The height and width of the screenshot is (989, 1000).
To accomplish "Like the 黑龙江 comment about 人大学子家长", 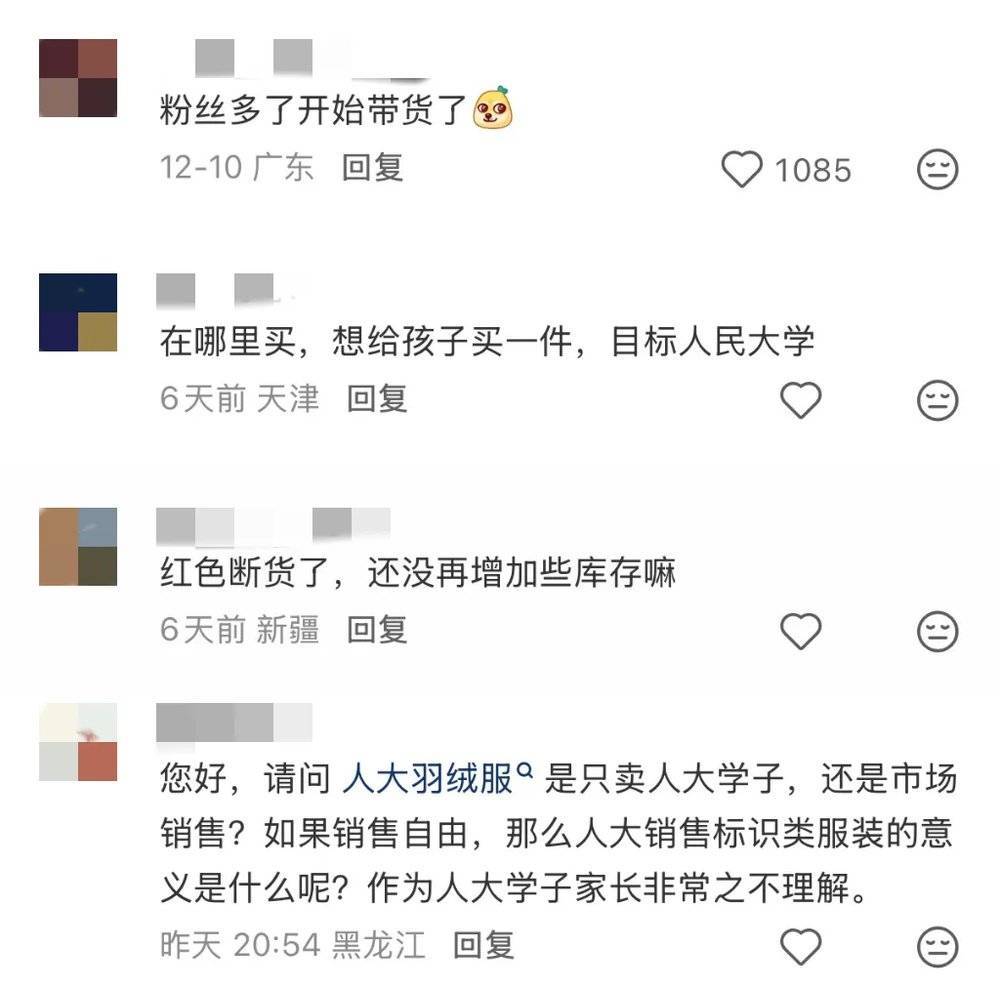I will pyautogui.click(x=801, y=946).
